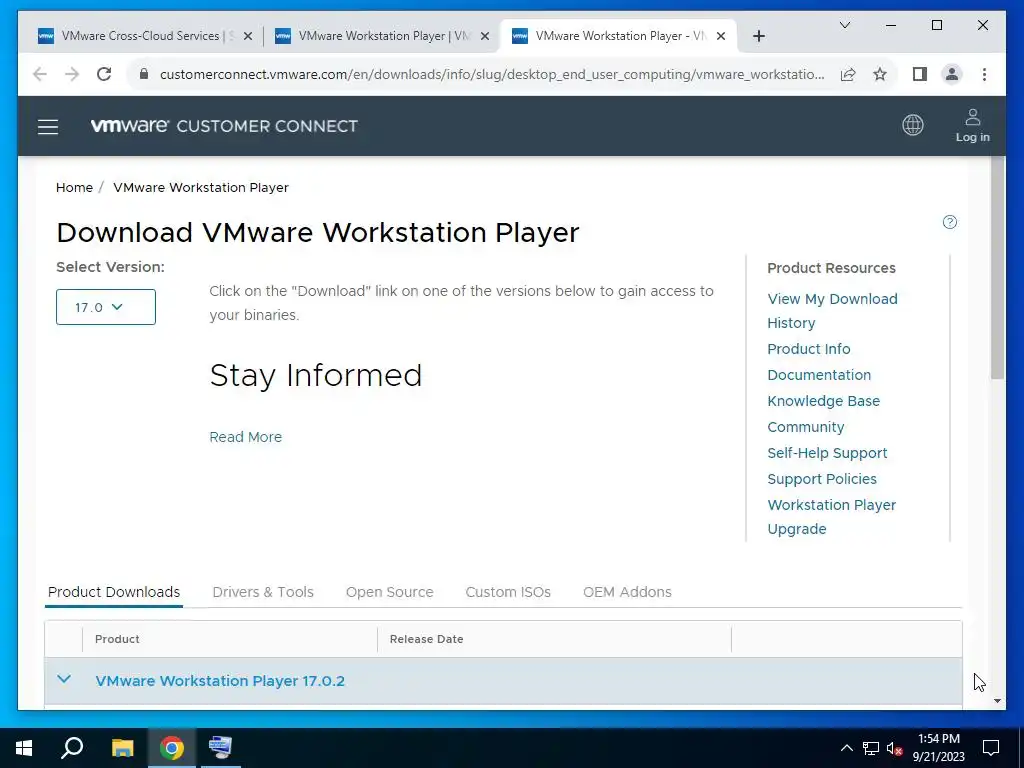
Task: Go back with the browser back arrow
Action: coord(40,74)
